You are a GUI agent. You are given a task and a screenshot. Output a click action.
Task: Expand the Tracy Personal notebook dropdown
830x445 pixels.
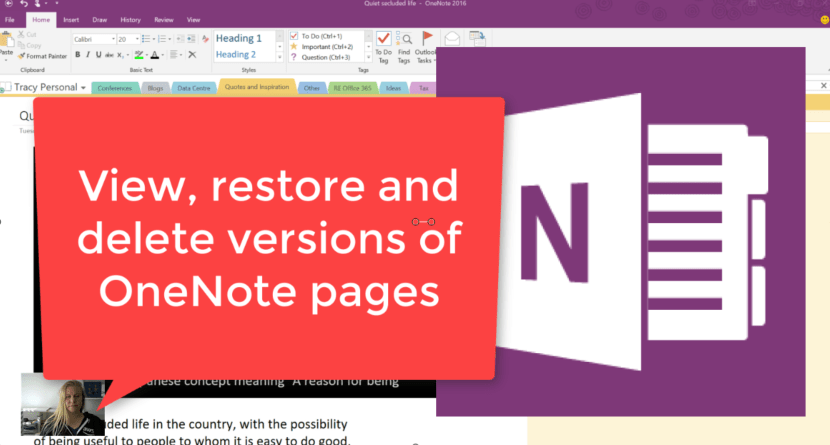(x=48, y=88)
